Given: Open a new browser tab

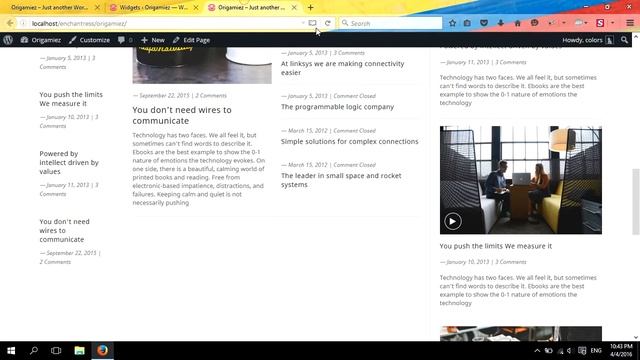Looking at the screenshot, I should click(x=311, y=7).
